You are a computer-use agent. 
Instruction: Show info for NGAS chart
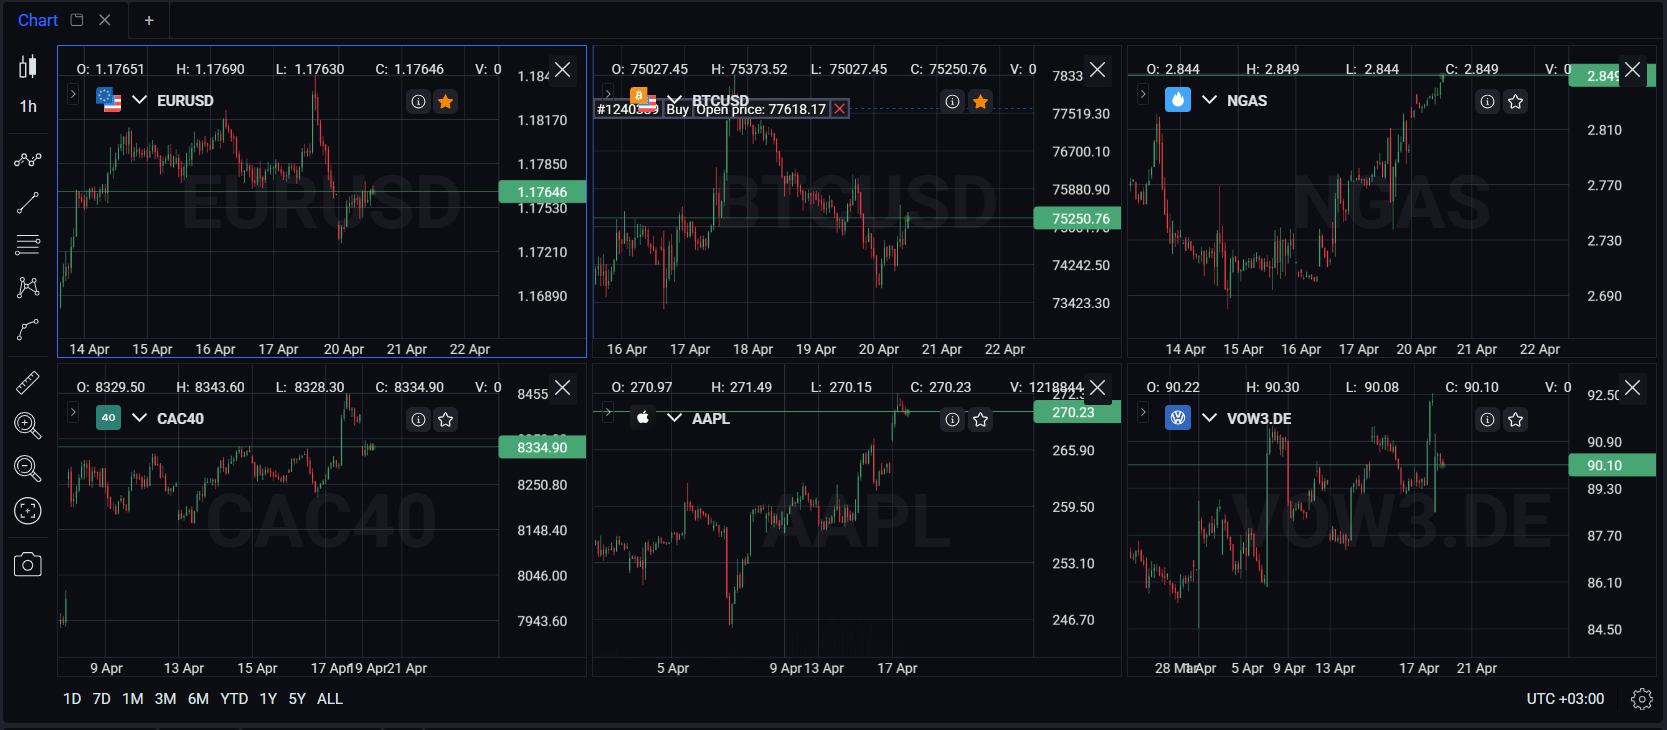click(x=1488, y=101)
